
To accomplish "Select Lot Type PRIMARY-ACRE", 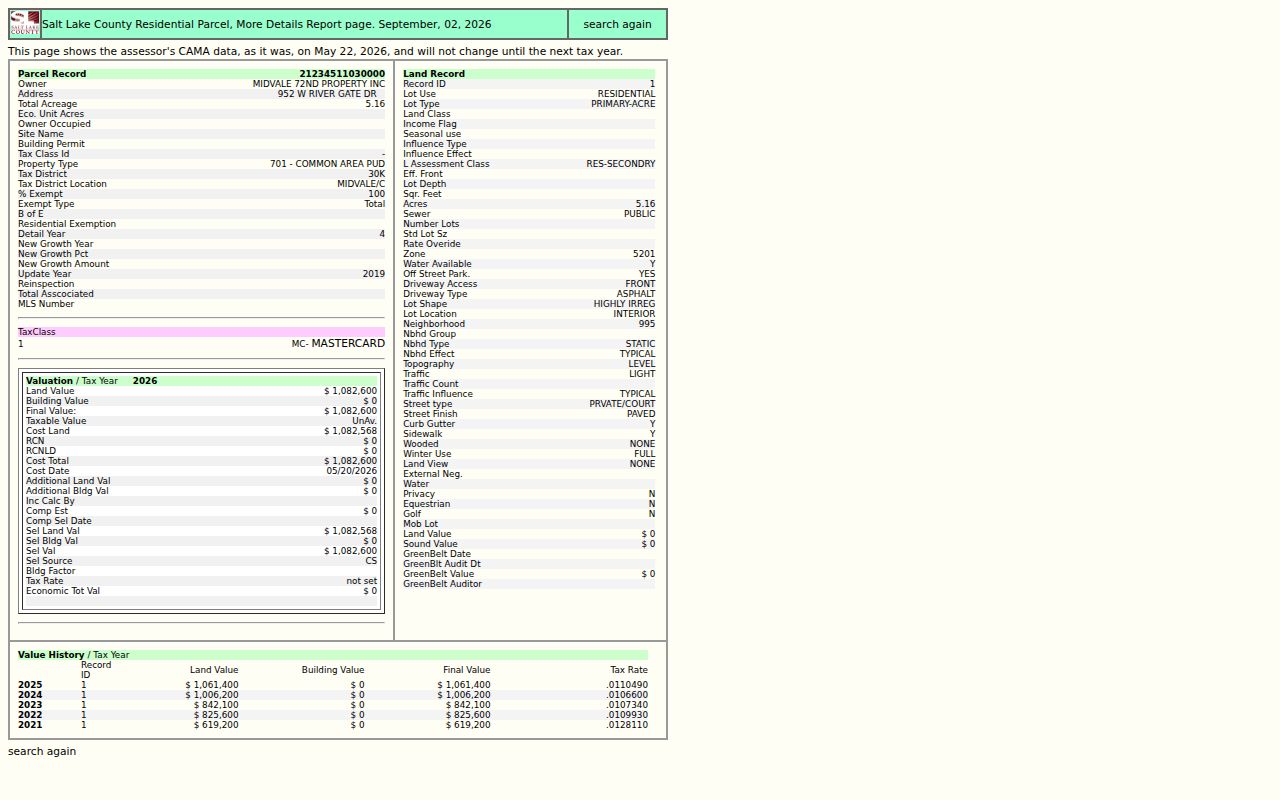I will point(623,104).
